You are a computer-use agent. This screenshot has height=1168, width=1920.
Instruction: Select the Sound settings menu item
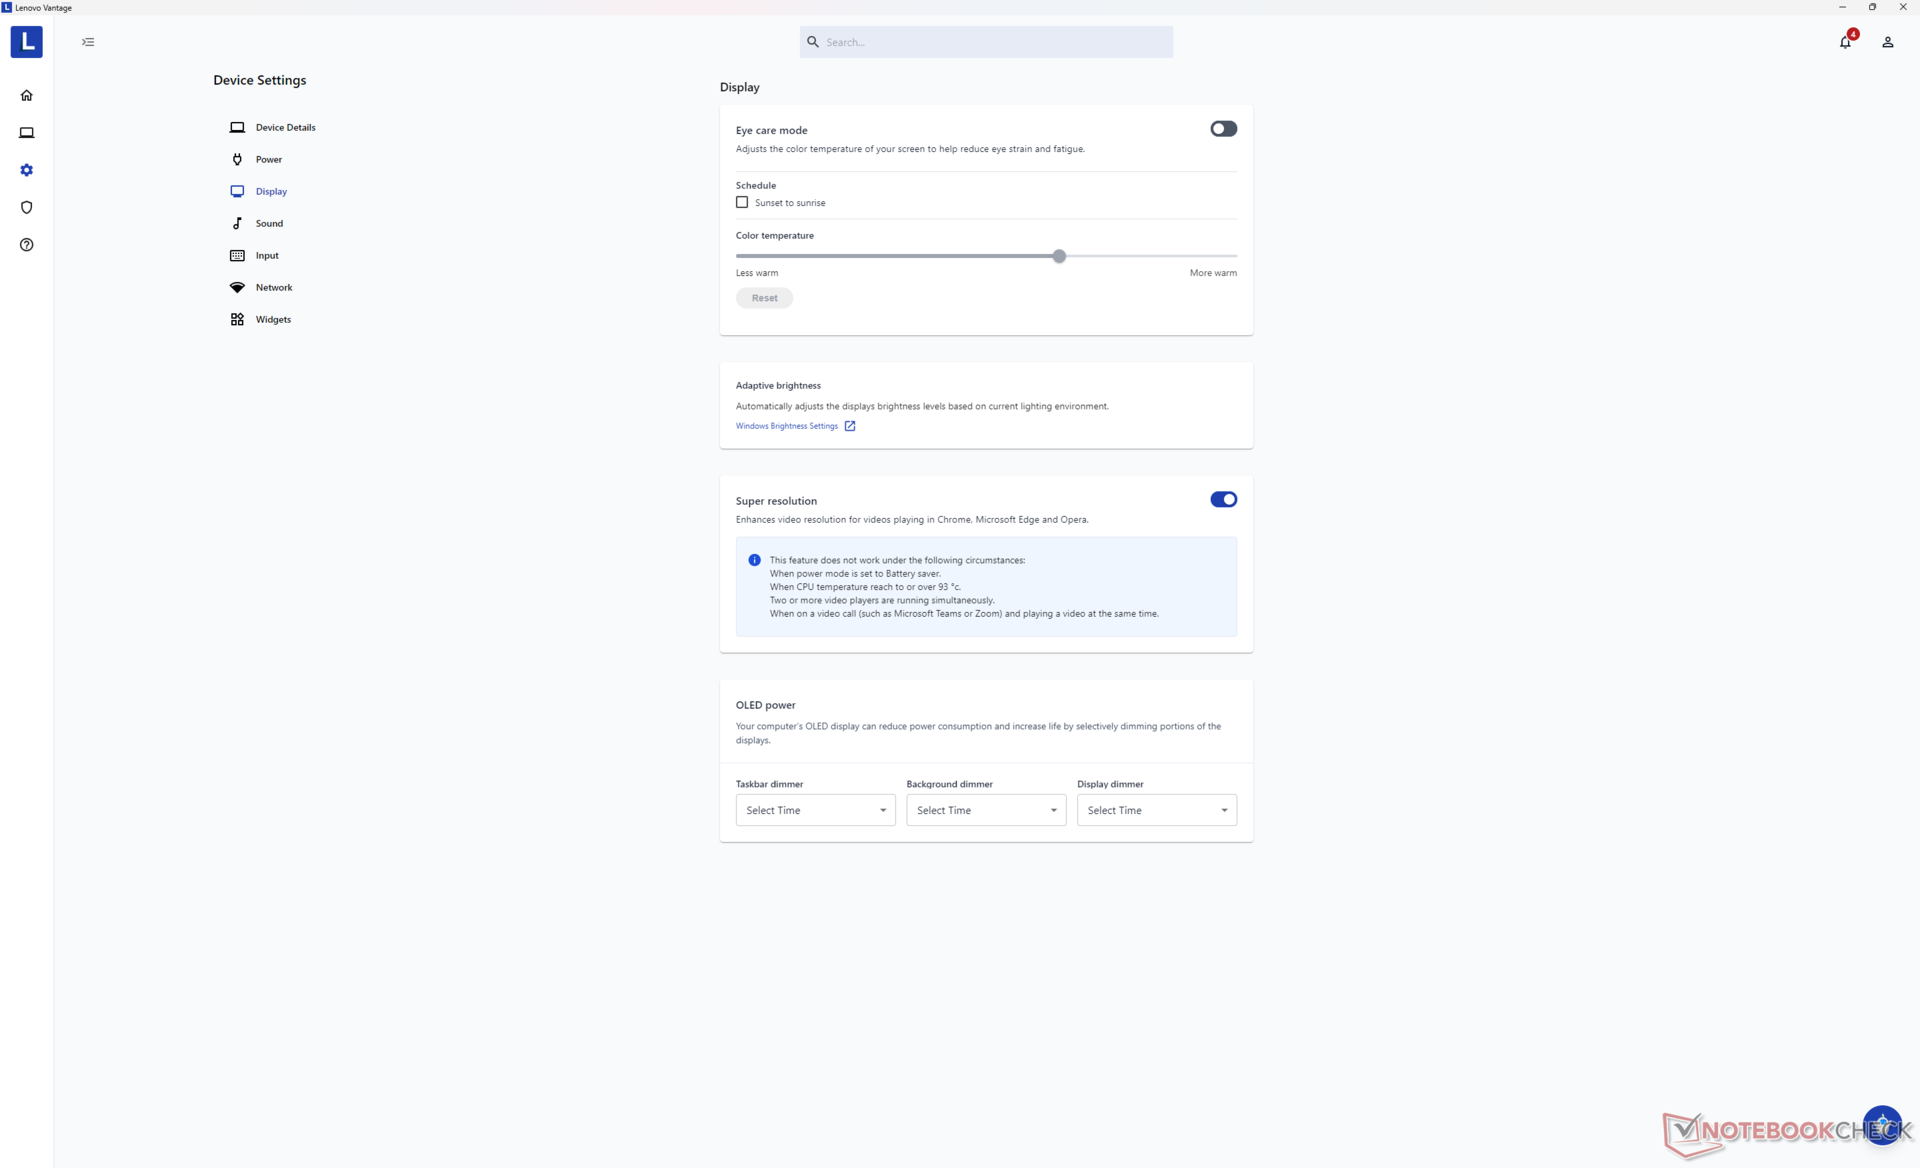pyautogui.click(x=268, y=224)
